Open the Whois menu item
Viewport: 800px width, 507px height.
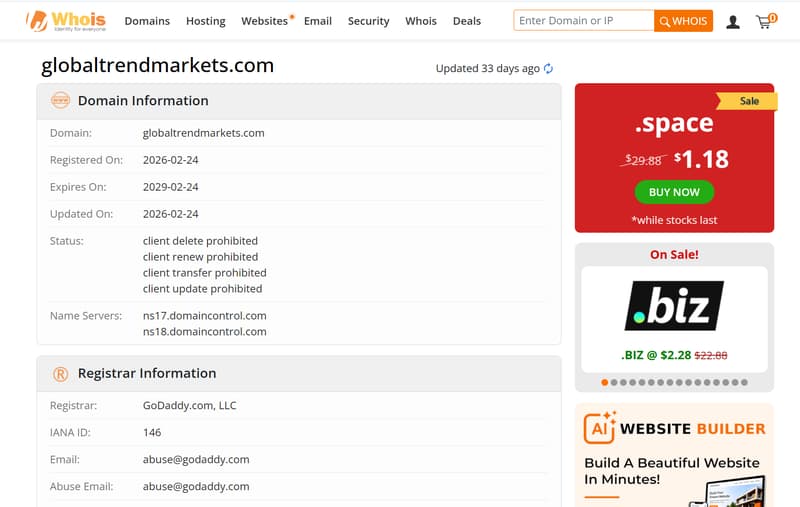[421, 21]
